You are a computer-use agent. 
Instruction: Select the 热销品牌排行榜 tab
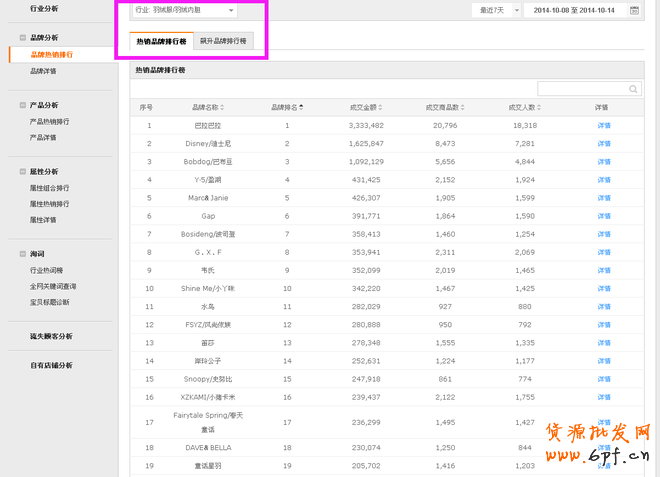(161, 41)
